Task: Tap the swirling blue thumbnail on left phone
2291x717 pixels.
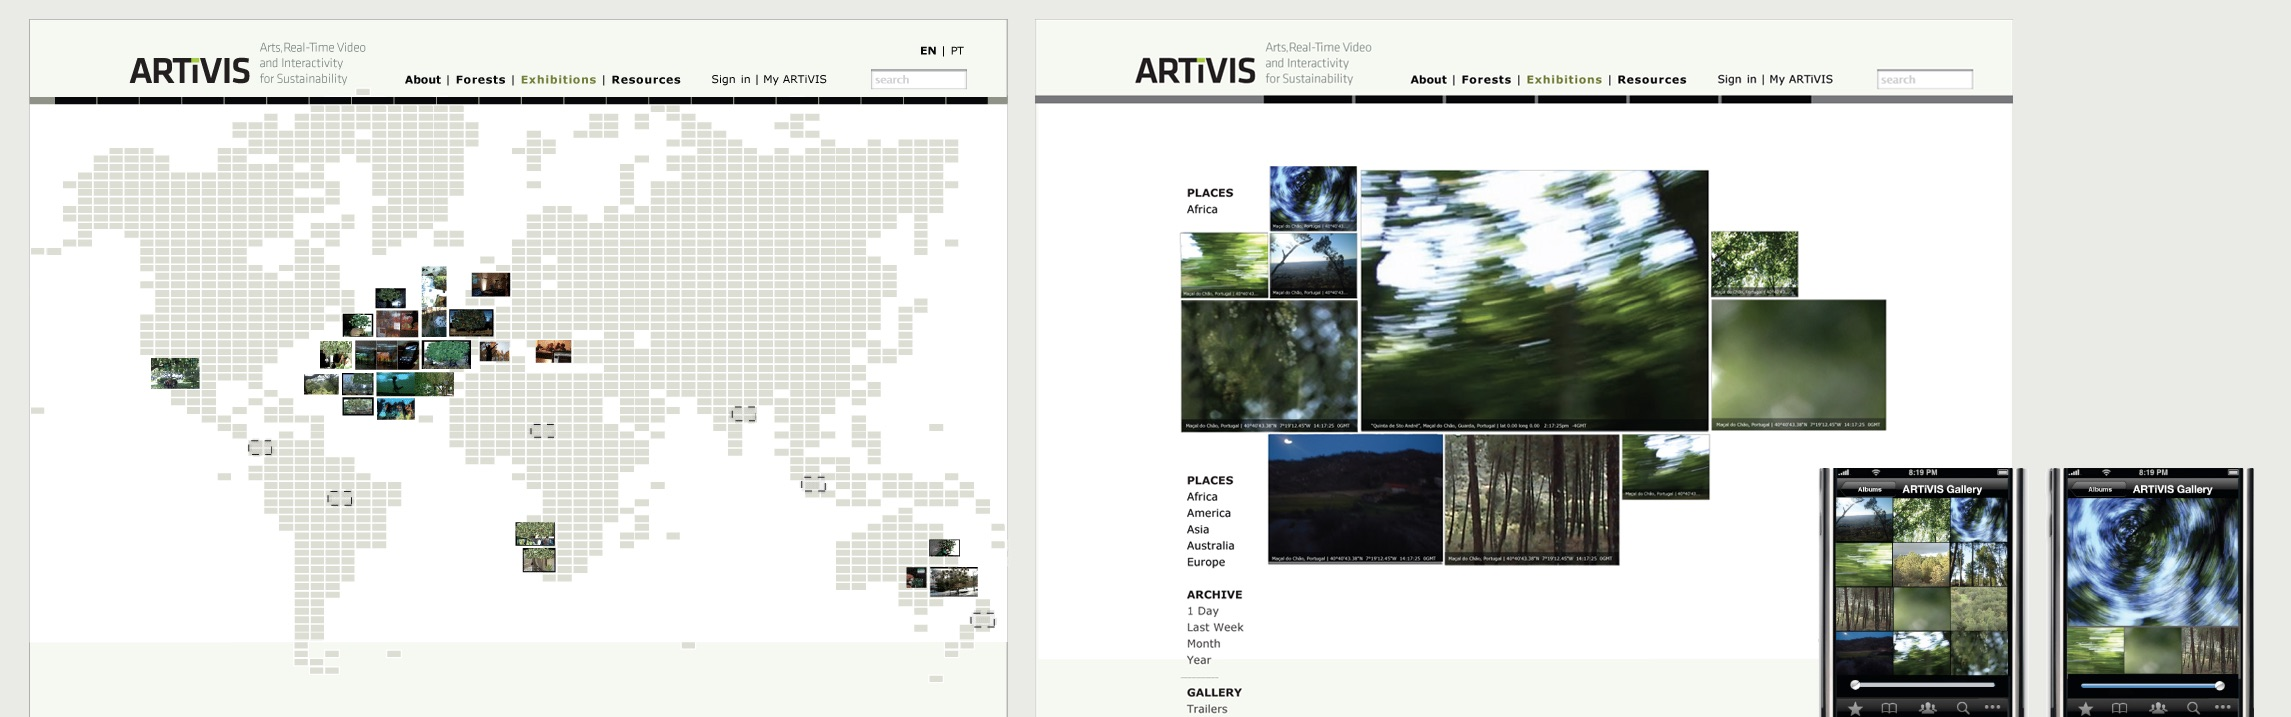Action: click(x=1979, y=520)
